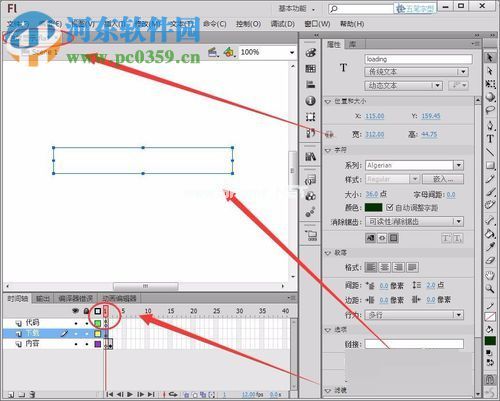Select the Bone tool
The height and width of the screenshot is (401, 500).
pos(490,220)
